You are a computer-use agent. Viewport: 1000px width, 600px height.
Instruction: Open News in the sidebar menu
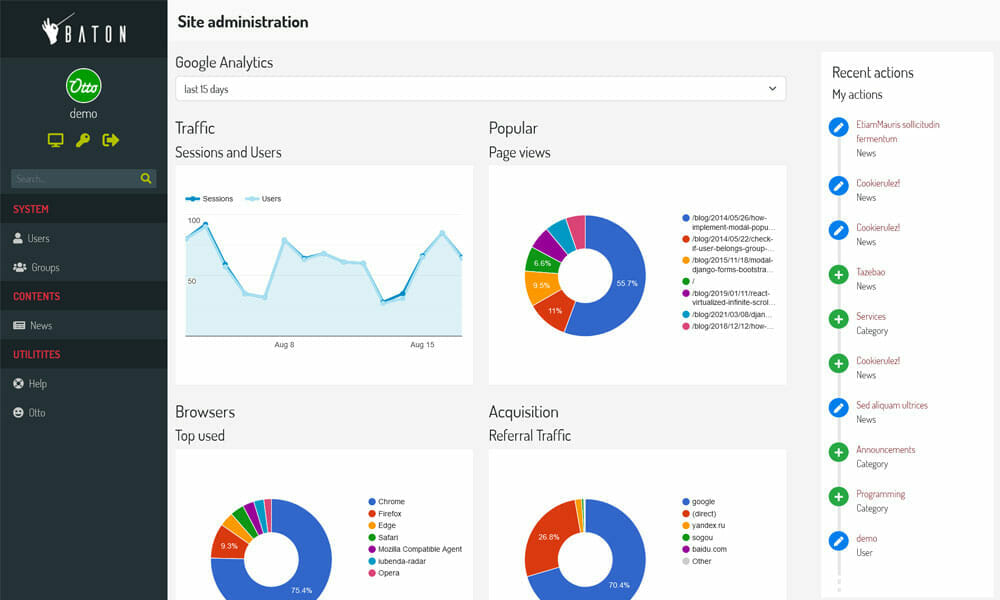[x=40, y=325]
